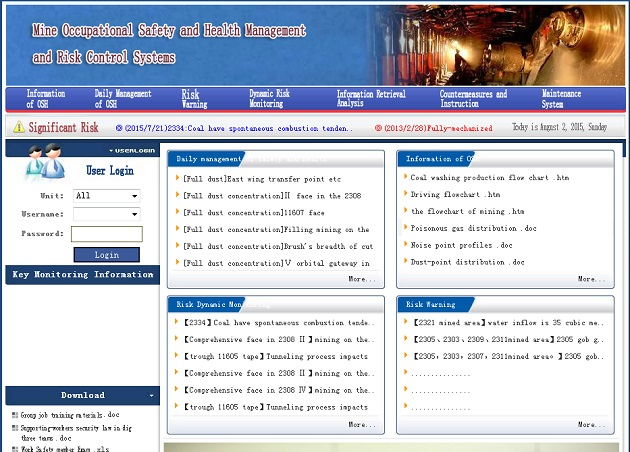
Task: Click More in Daily management panel
Action: [362, 279]
